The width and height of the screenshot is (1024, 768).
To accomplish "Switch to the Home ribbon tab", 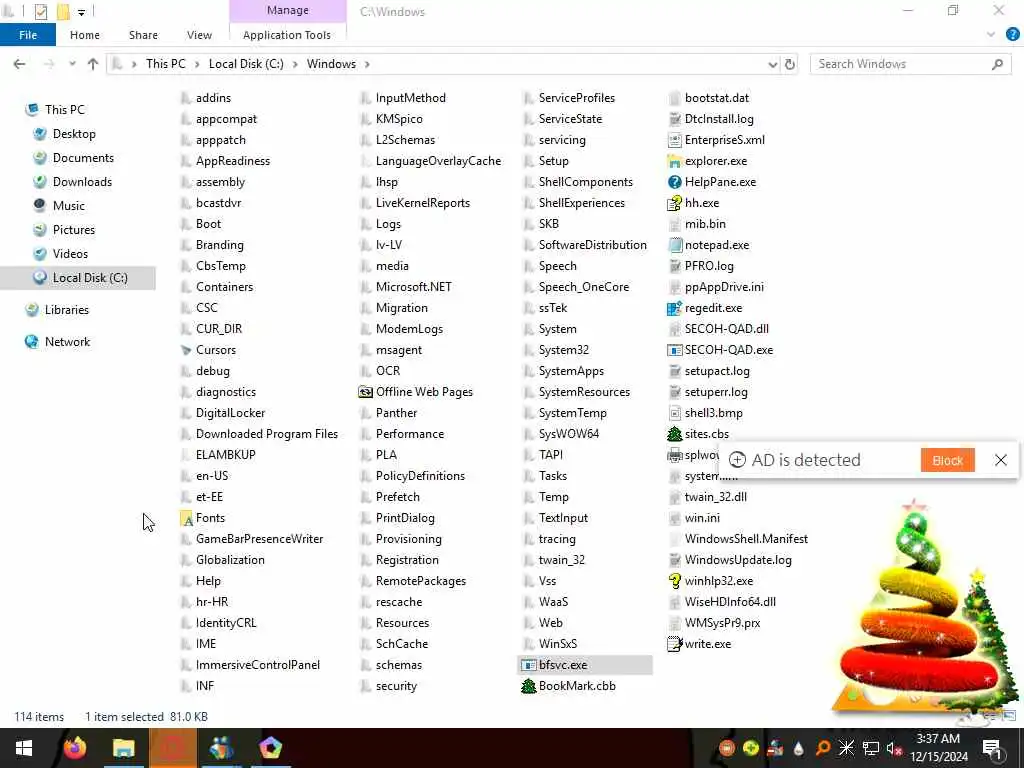I will click(85, 35).
